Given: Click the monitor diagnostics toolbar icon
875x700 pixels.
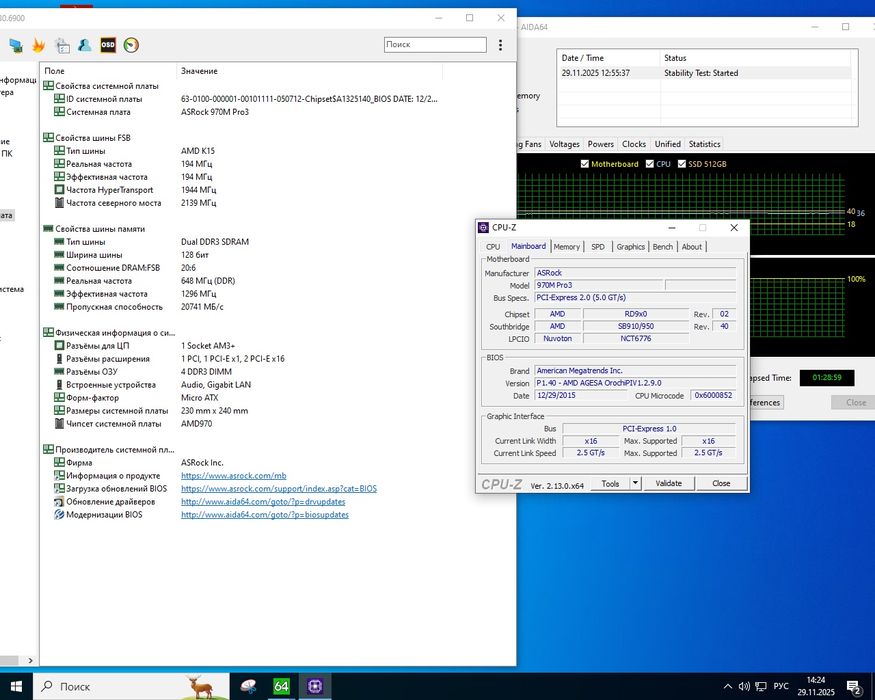Looking at the screenshot, I should [16, 46].
